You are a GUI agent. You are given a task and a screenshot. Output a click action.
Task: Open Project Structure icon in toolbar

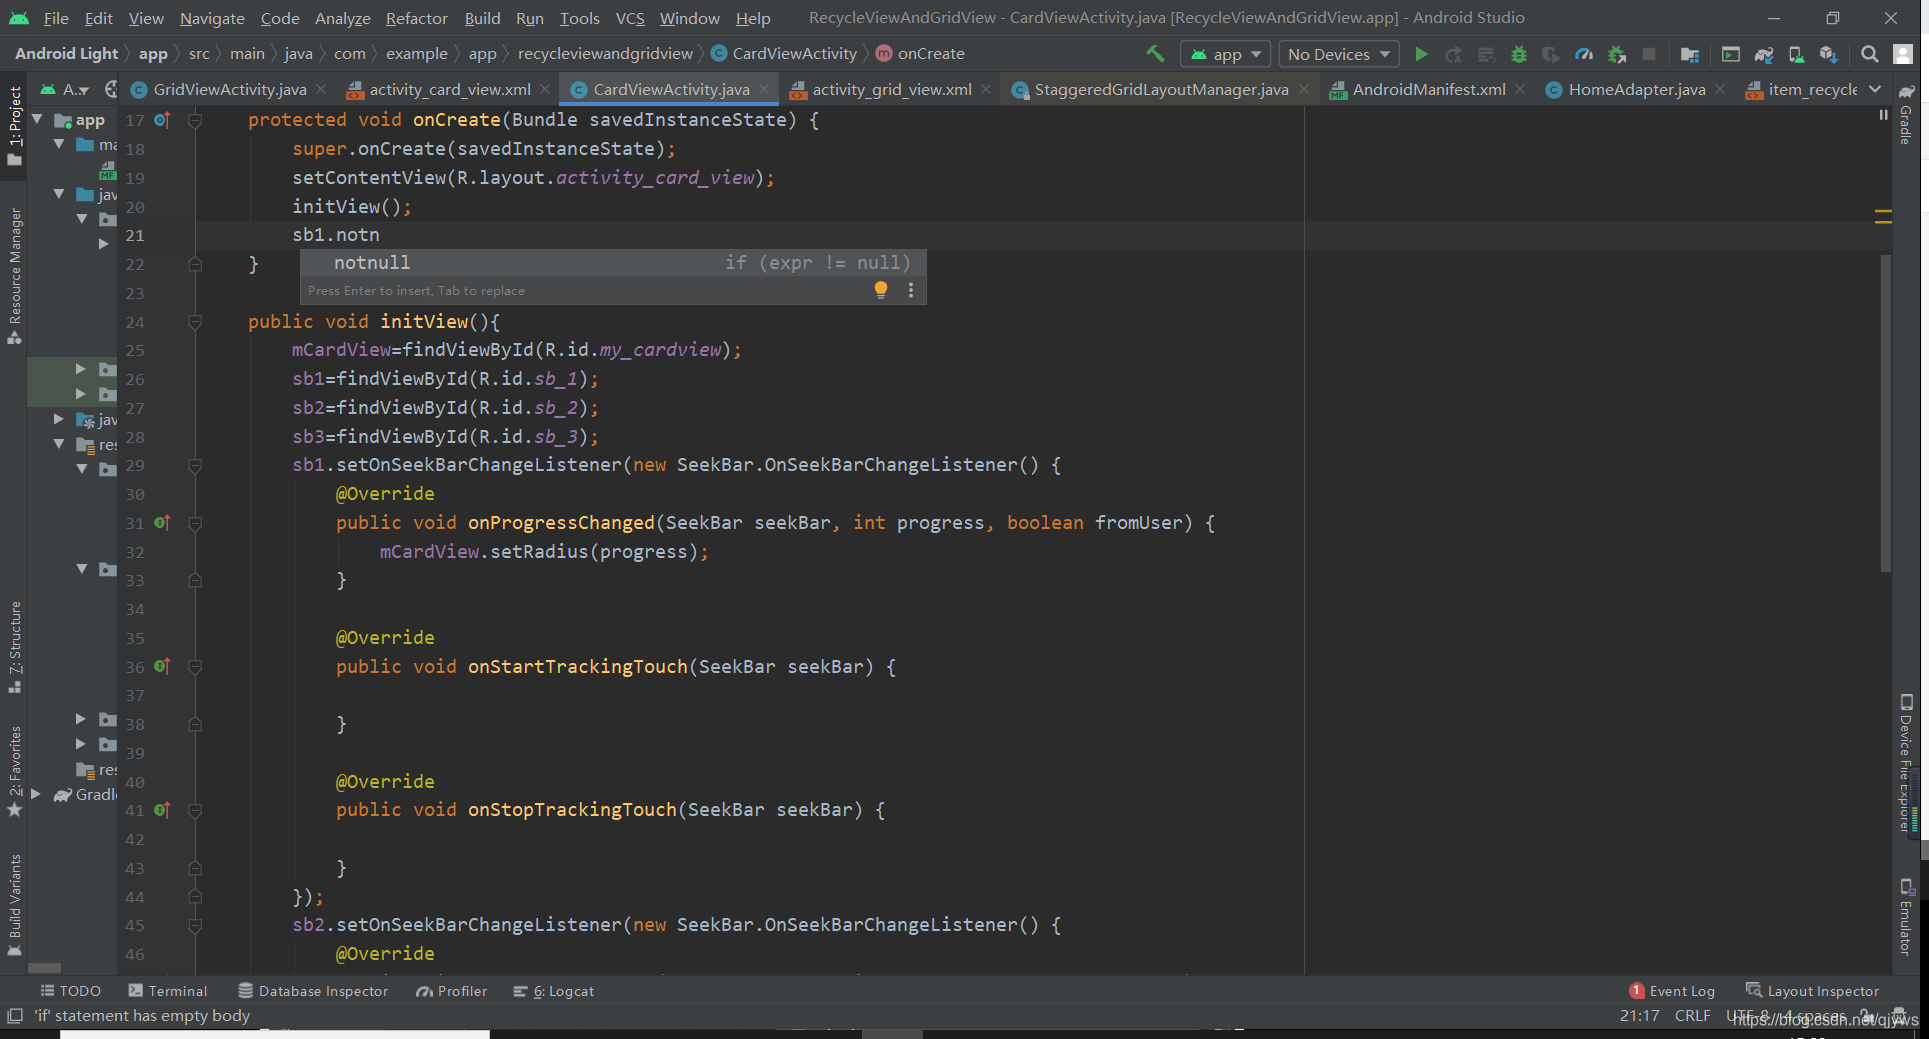(x=1690, y=54)
